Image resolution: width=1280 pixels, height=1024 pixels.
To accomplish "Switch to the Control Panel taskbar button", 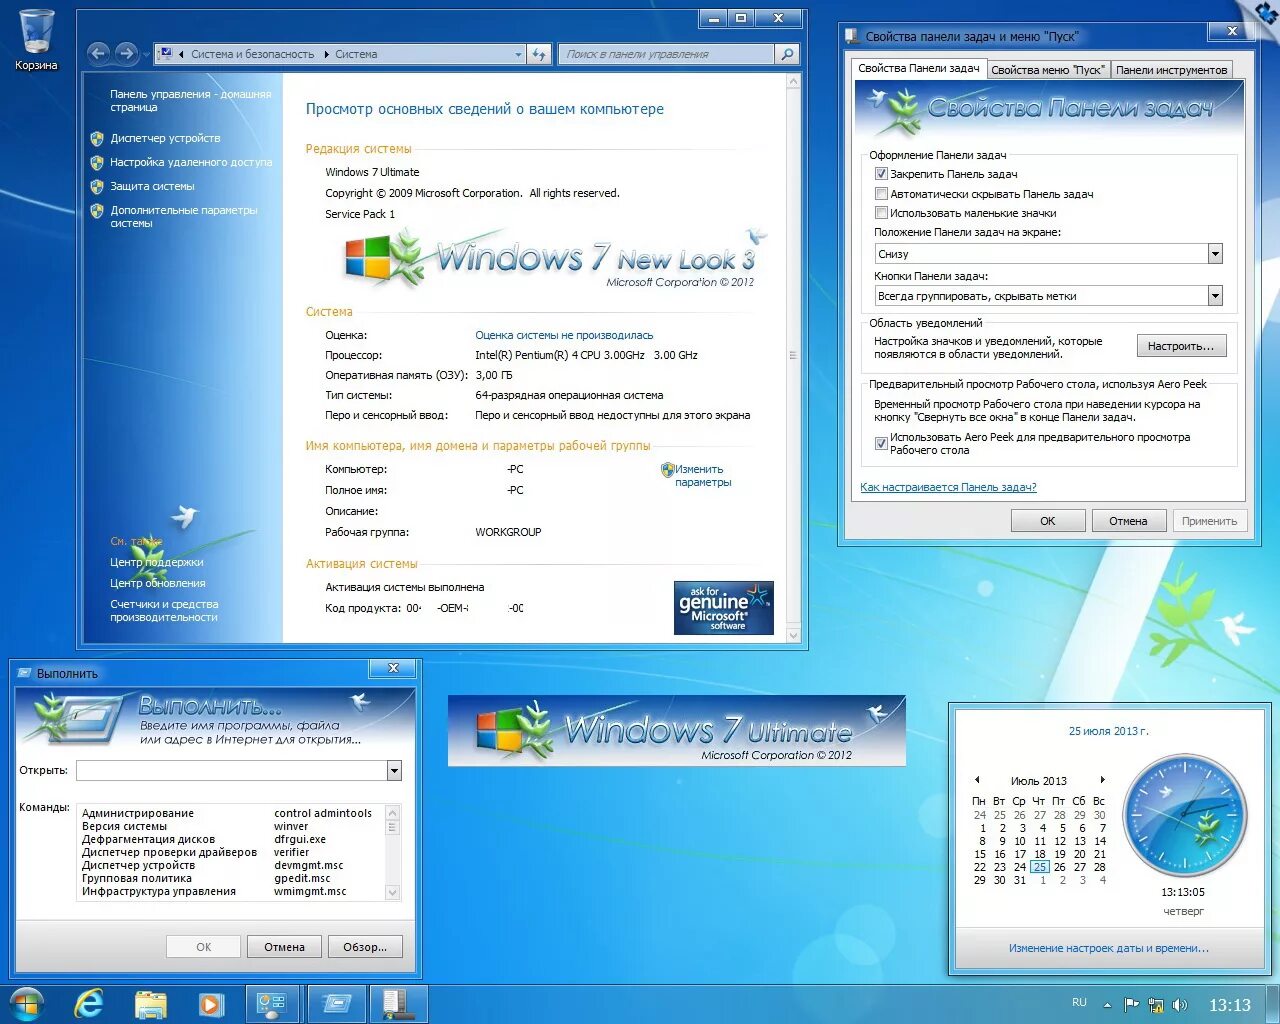I will [272, 1004].
